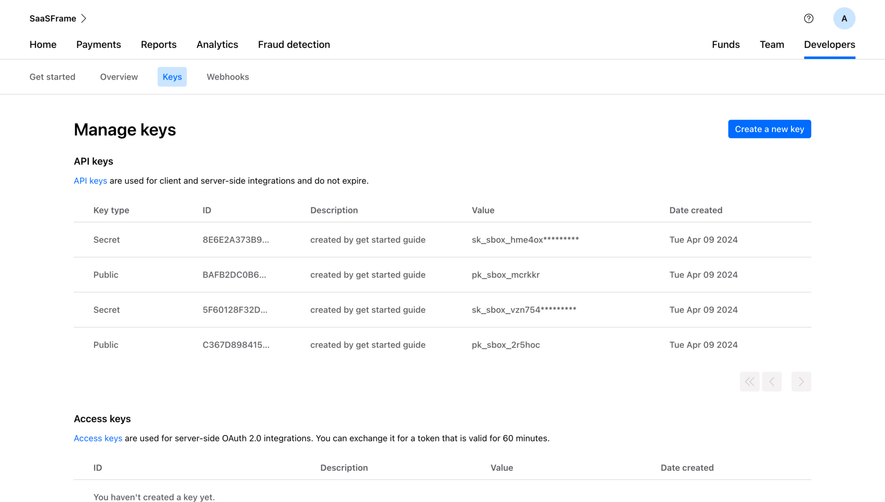Click the value pk_sbox_mcrkkr
The height and width of the screenshot is (502, 885).
coord(506,275)
